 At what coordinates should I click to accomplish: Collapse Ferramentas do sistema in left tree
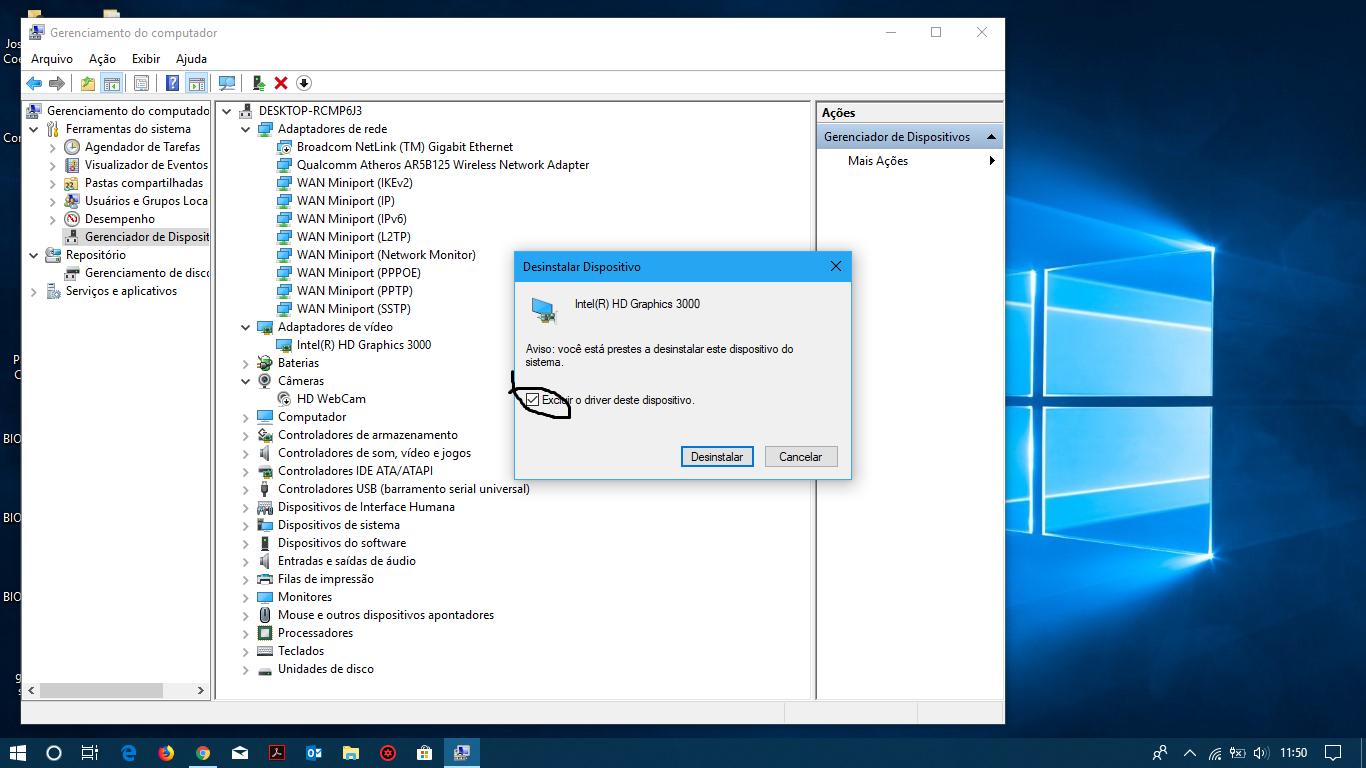(x=34, y=129)
